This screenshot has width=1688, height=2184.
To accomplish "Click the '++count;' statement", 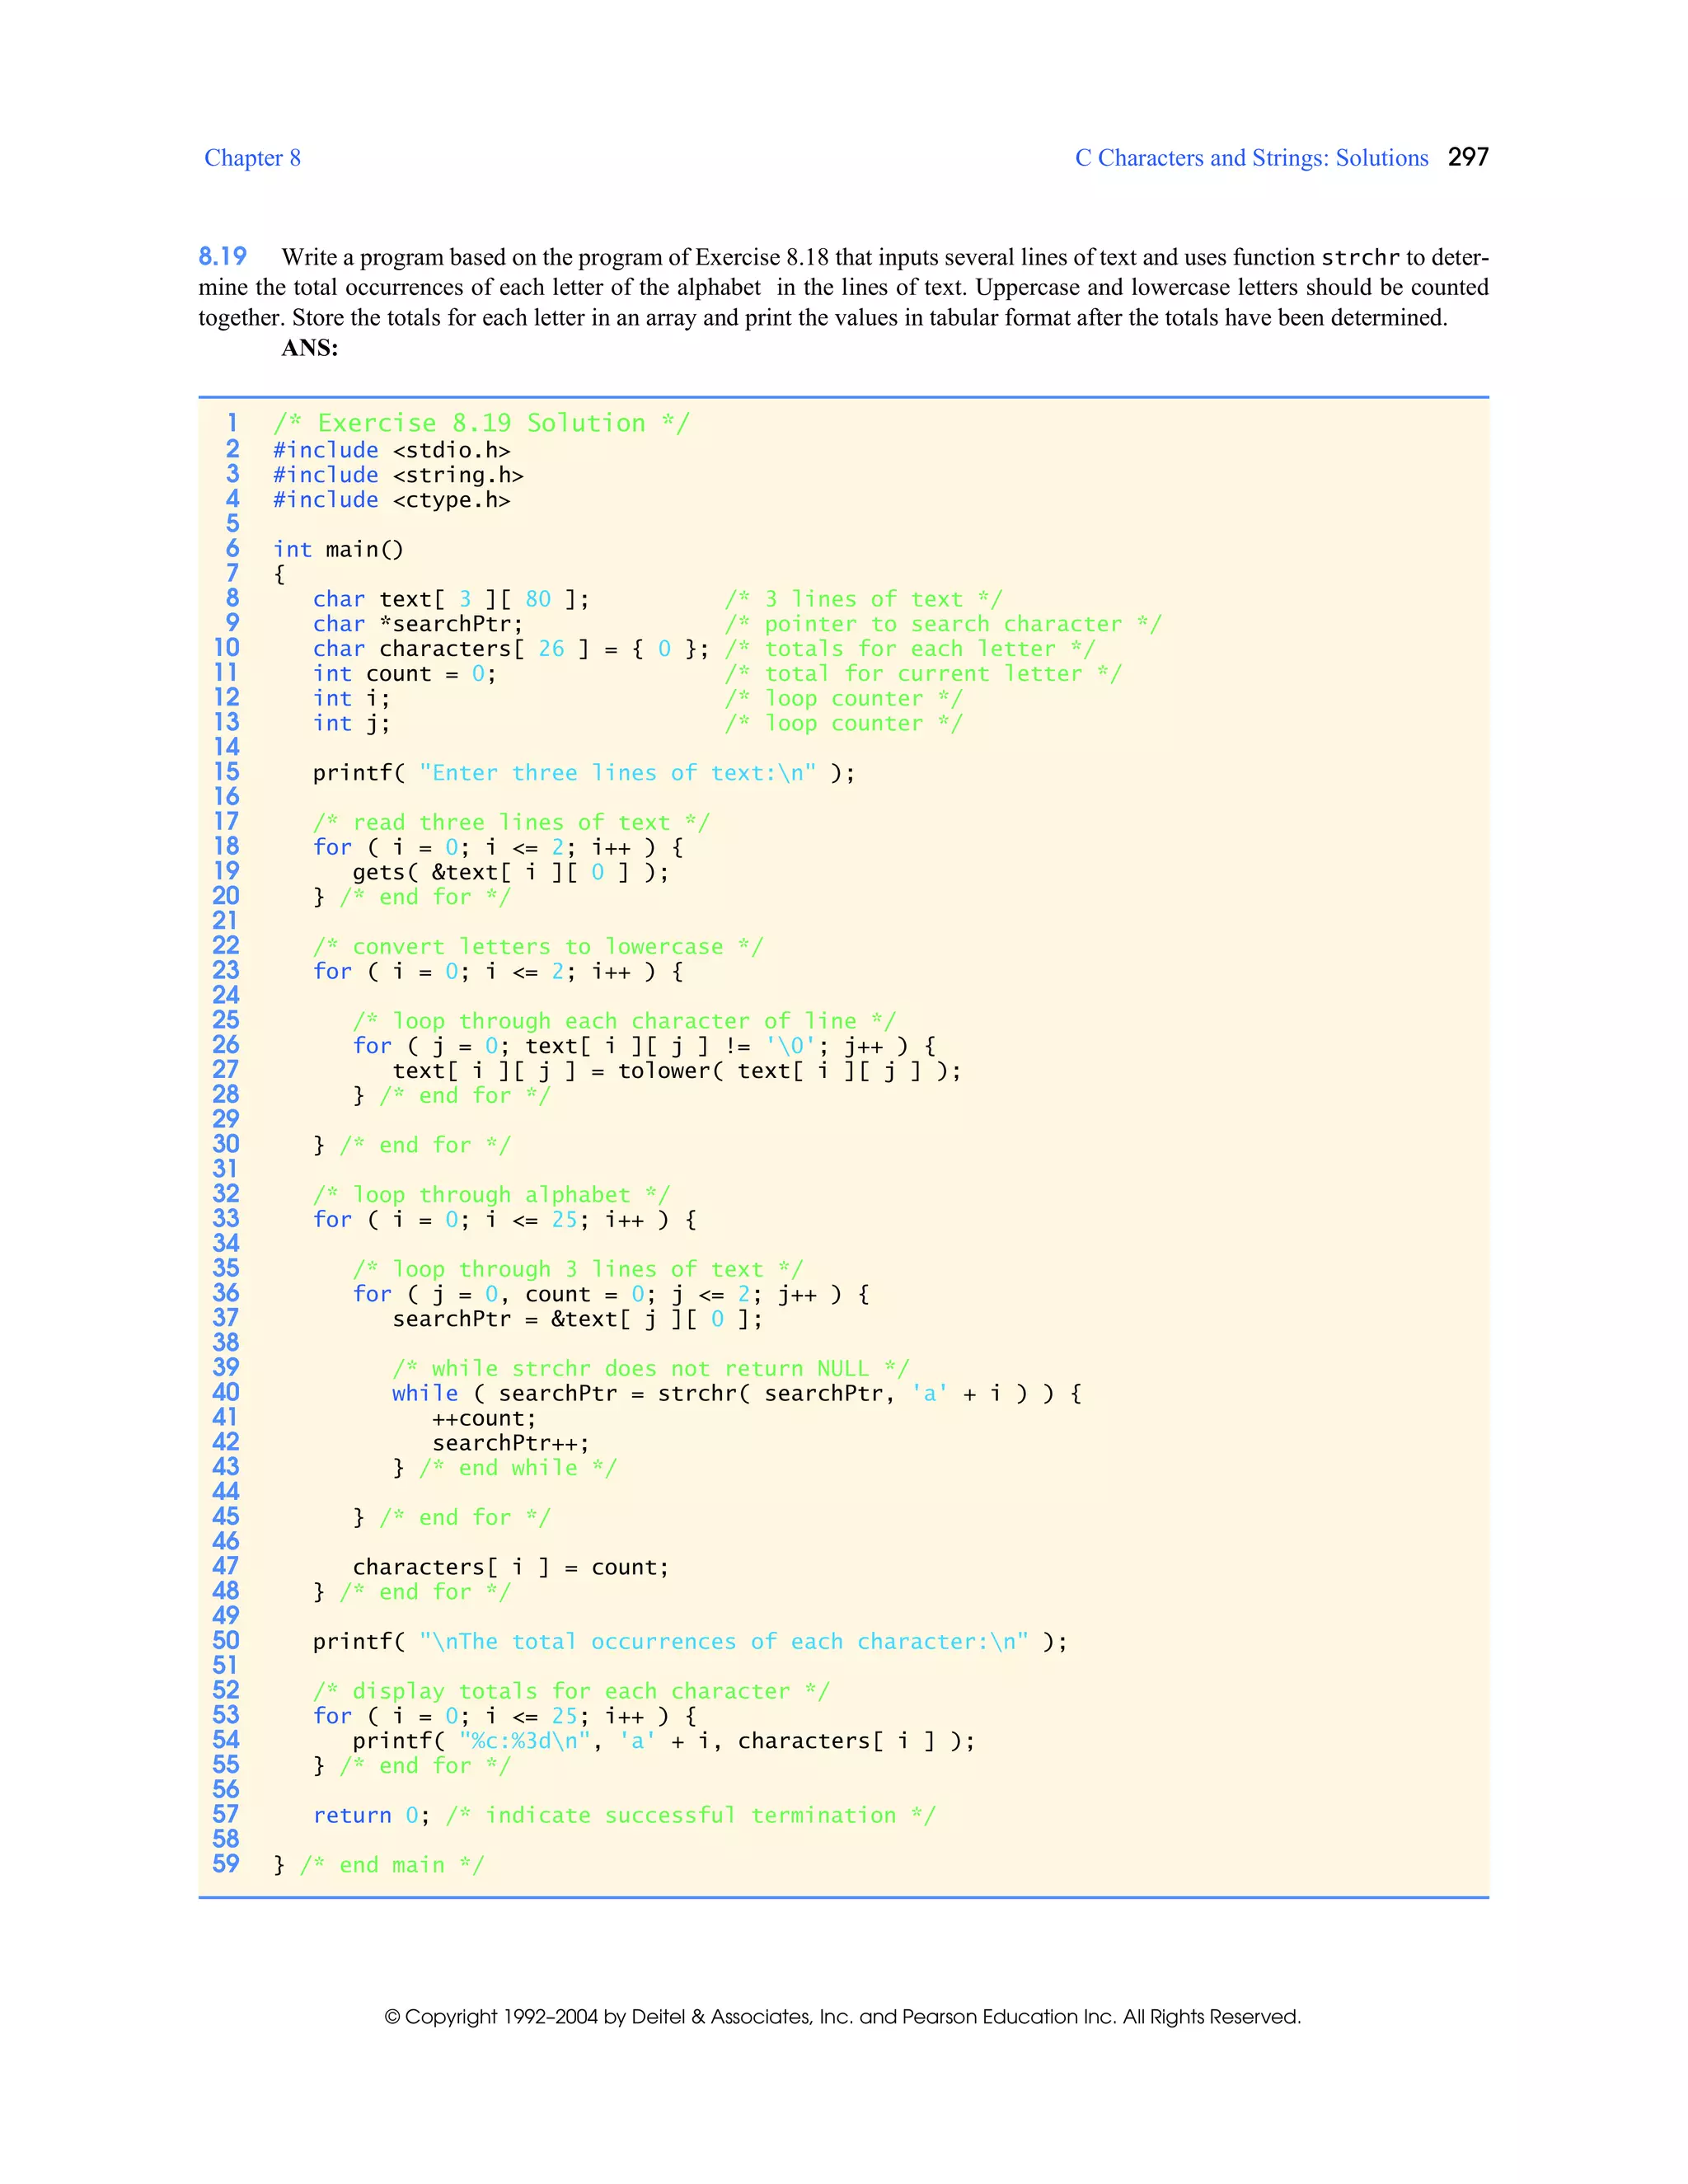I will [x=484, y=1419].
